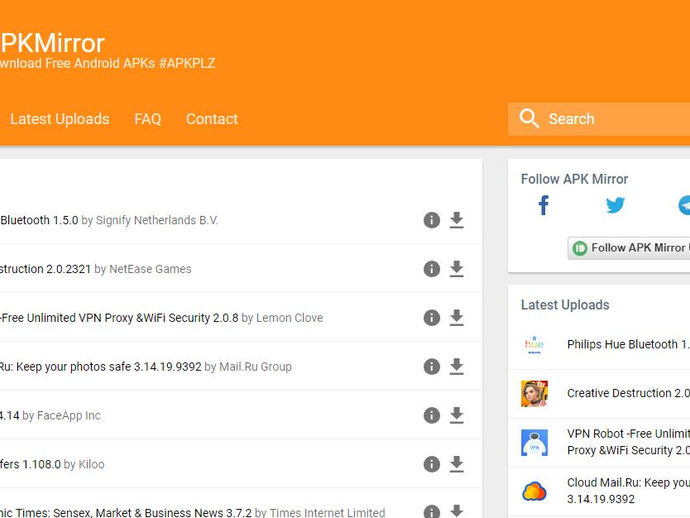Click the APKMirror site title

pos(52,43)
